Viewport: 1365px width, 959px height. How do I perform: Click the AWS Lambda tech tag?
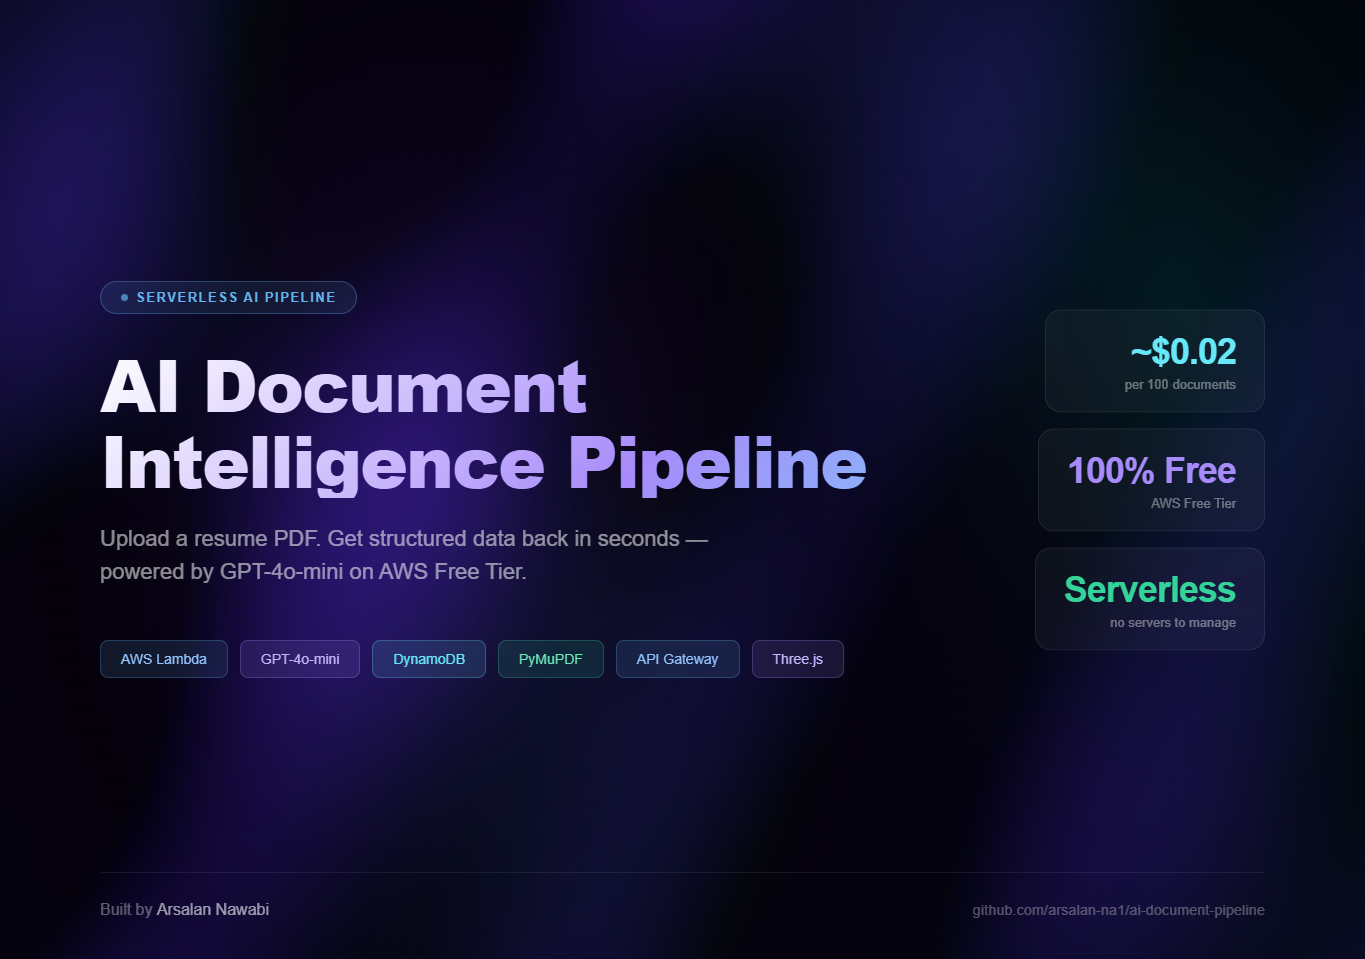point(164,659)
